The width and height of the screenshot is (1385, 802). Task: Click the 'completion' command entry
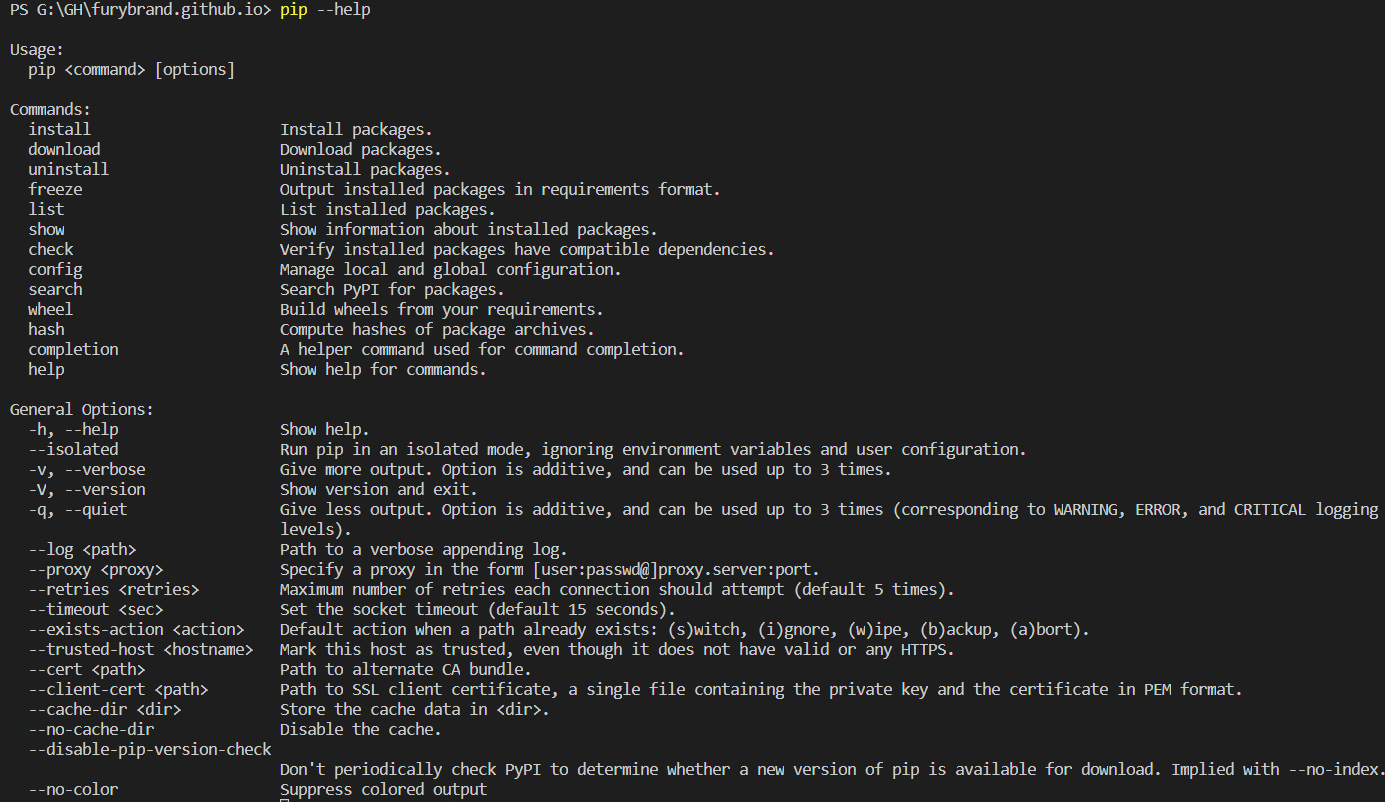pos(73,349)
